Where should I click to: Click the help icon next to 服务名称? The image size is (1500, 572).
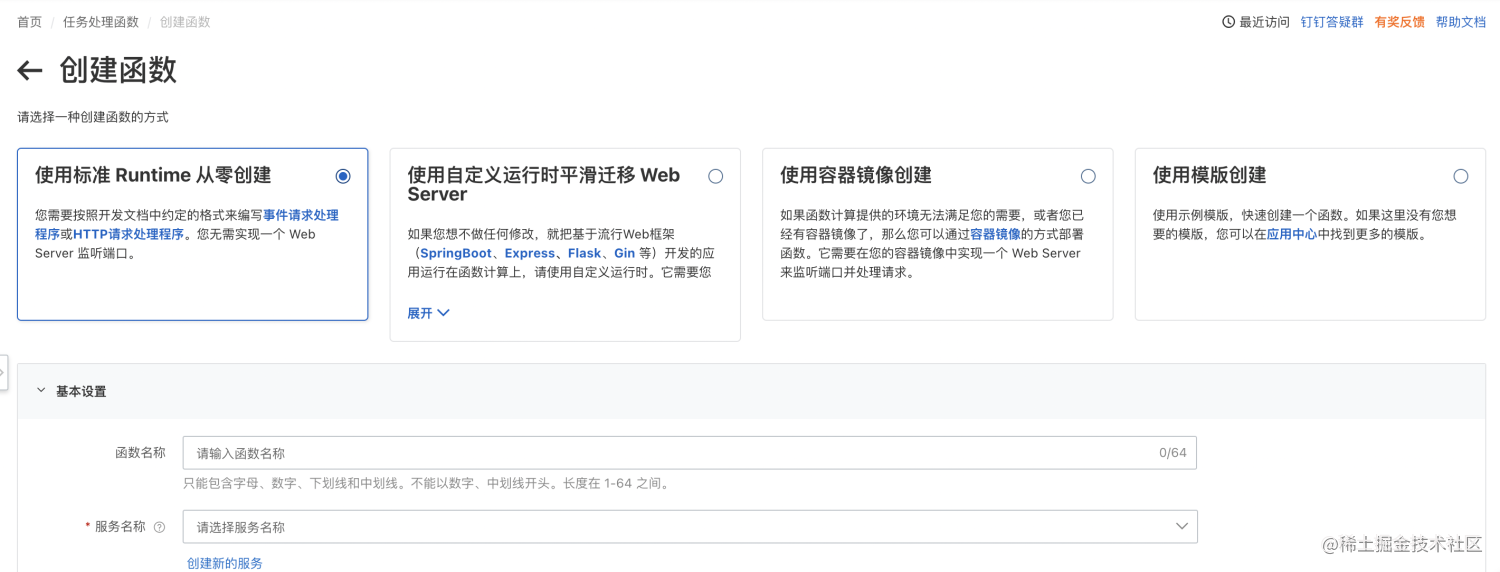tap(159, 527)
